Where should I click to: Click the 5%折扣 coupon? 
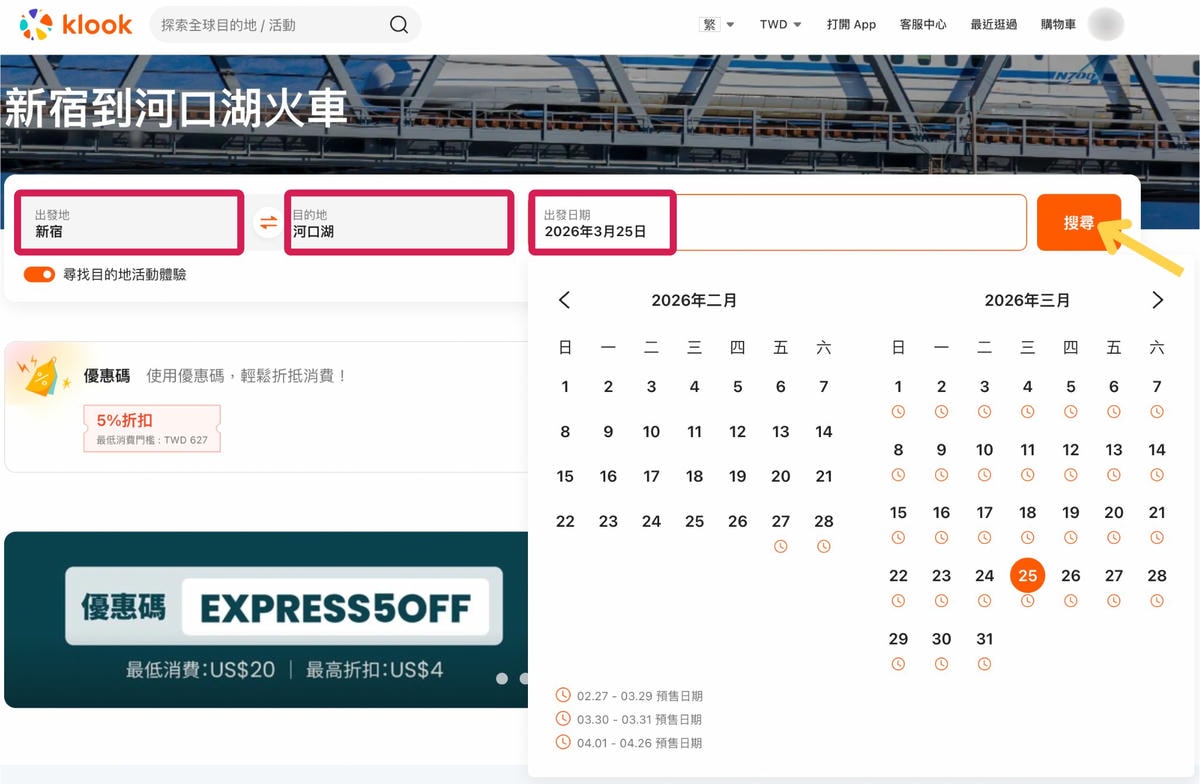(152, 429)
